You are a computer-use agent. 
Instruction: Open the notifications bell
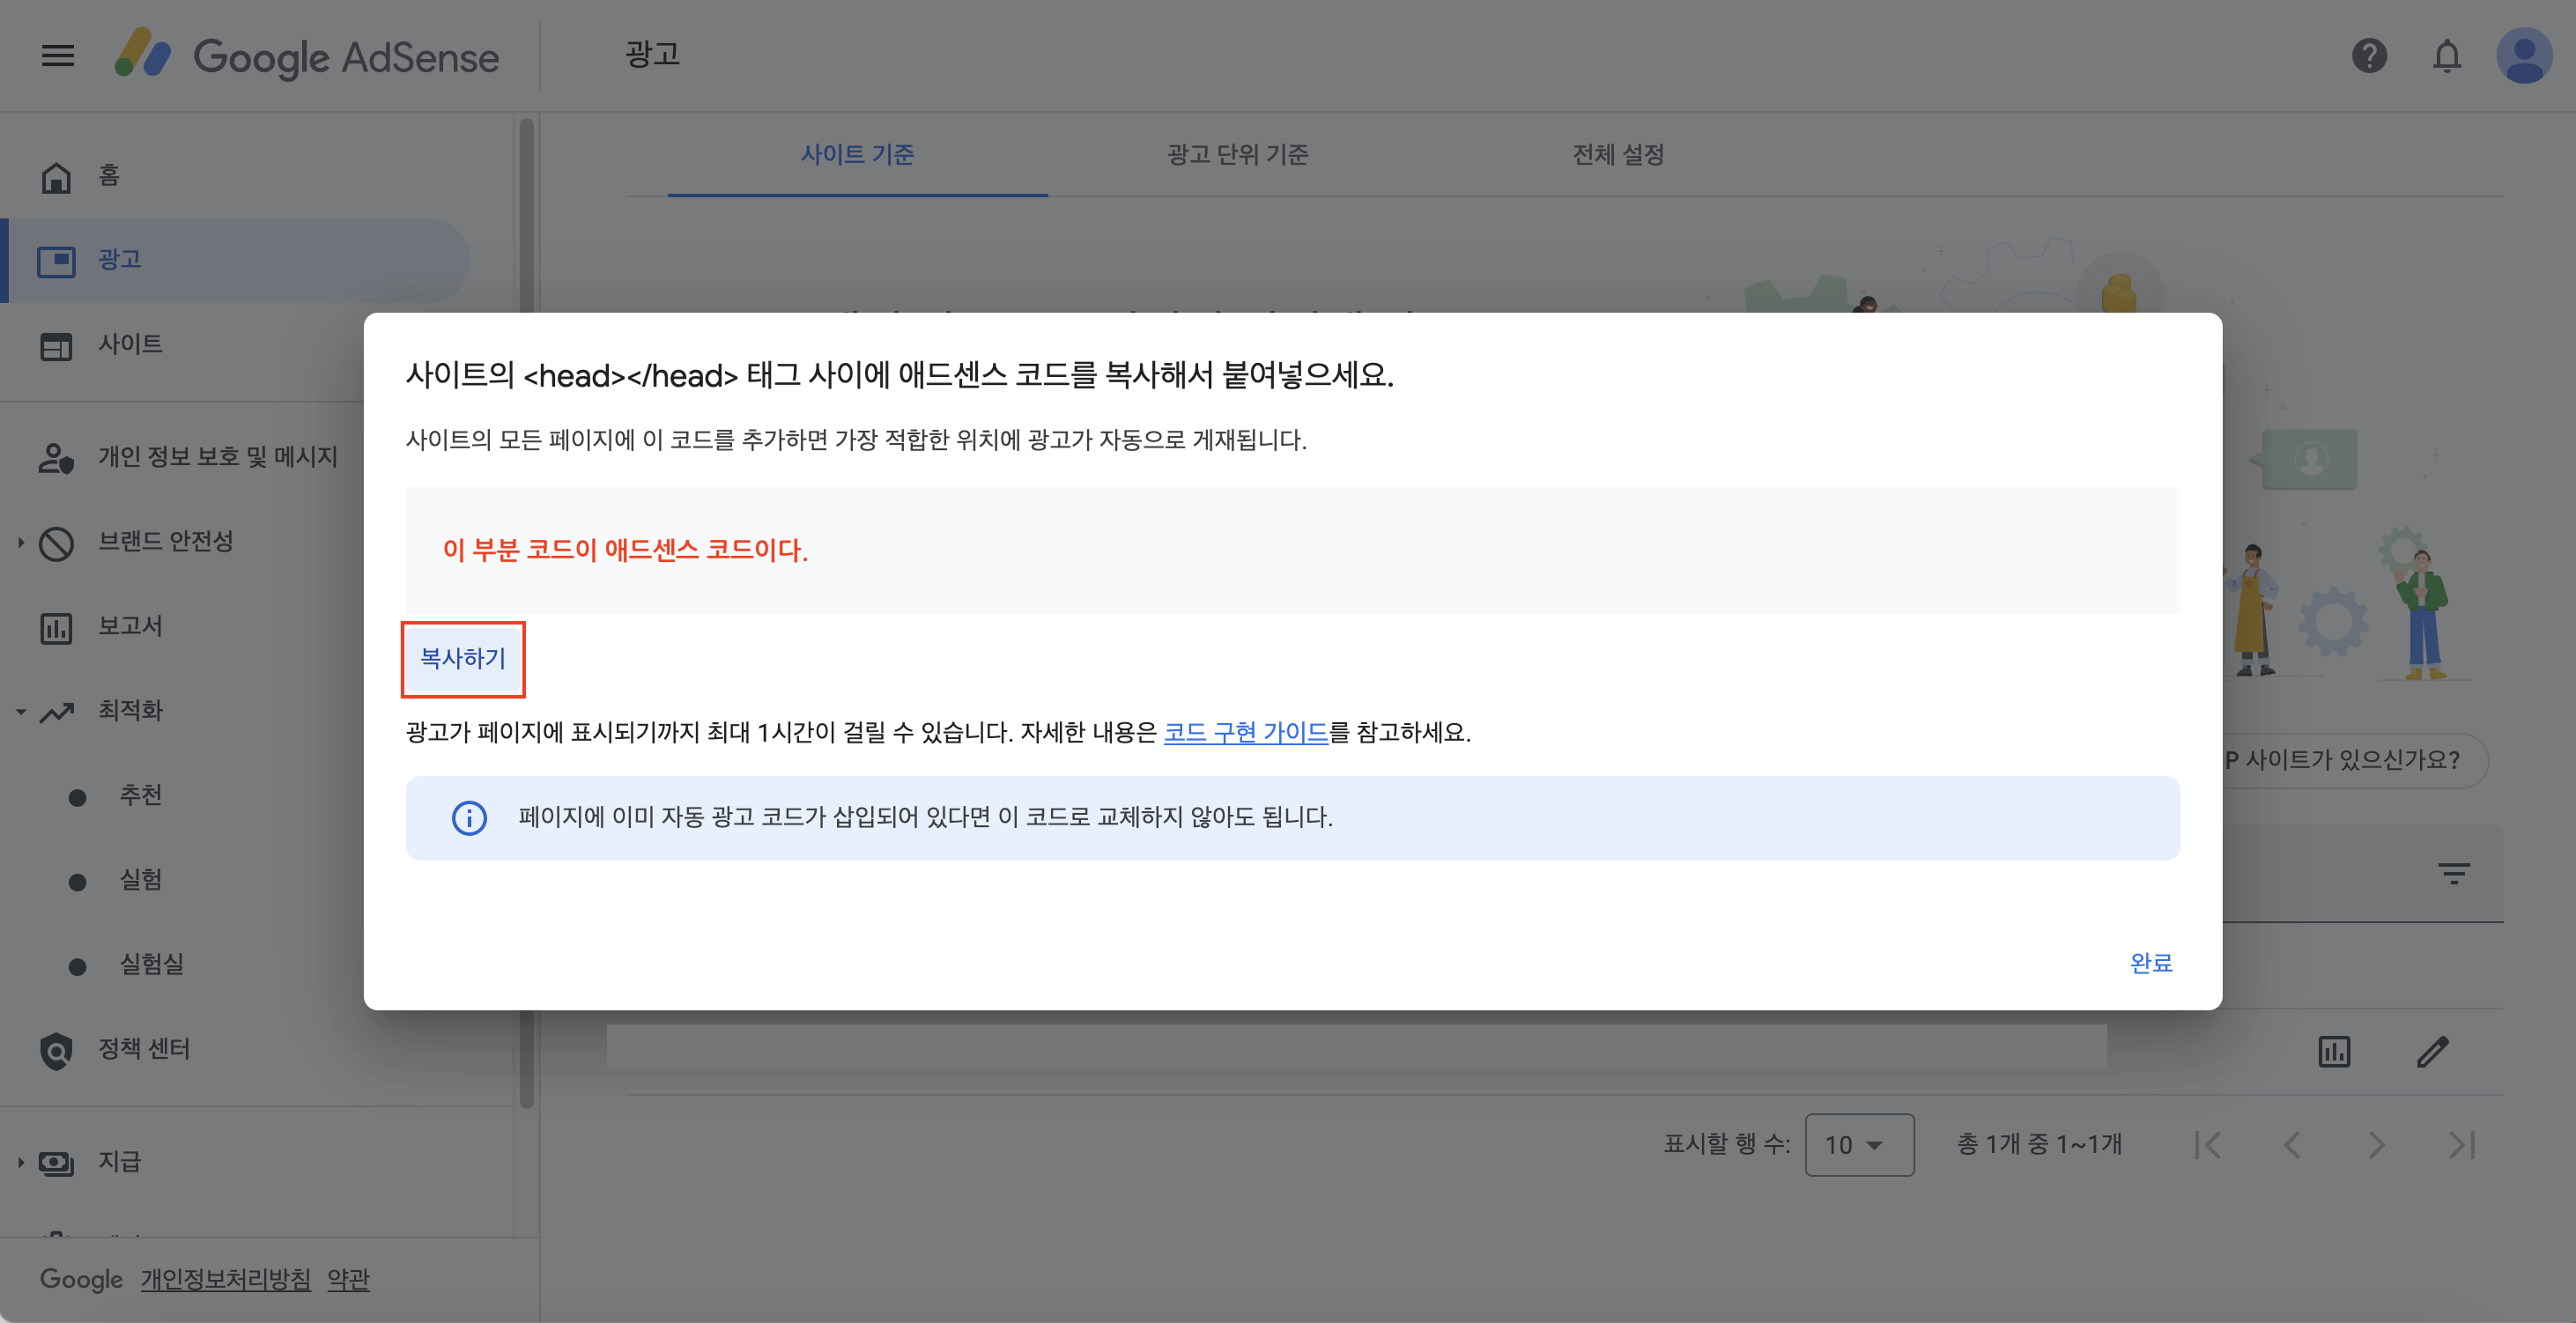[2446, 56]
